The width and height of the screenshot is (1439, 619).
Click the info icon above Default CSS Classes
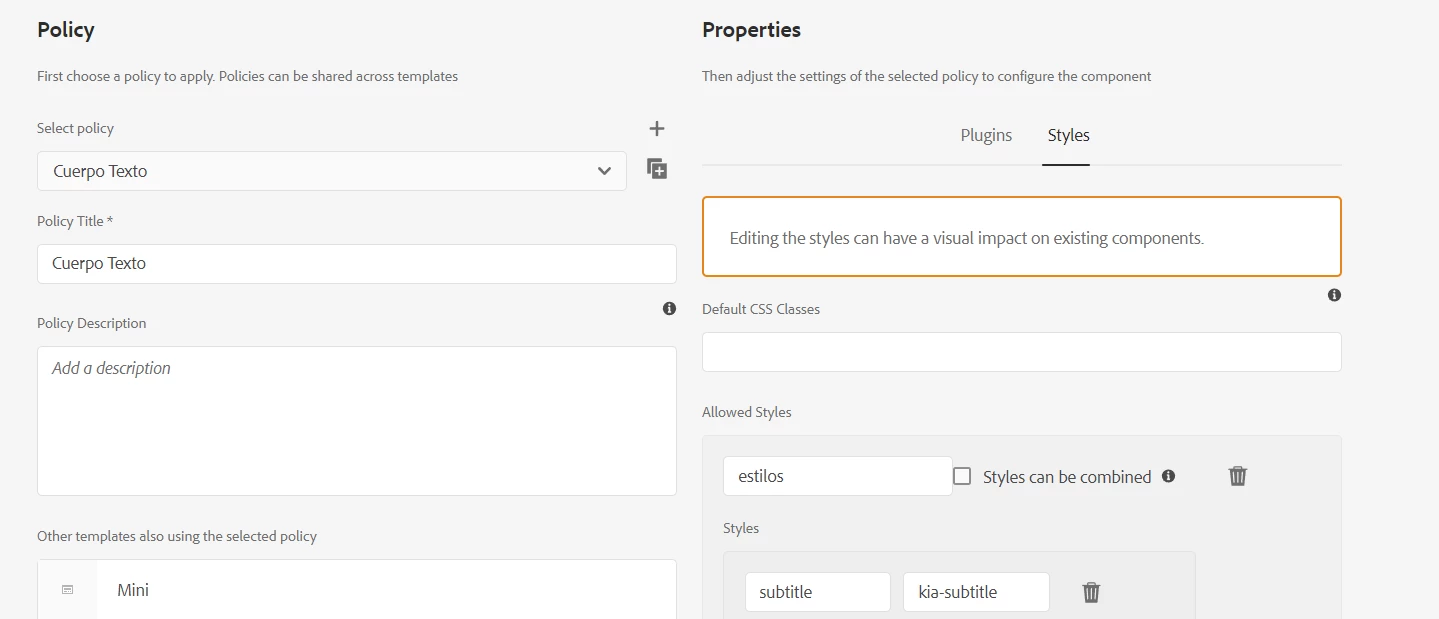tap(1334, 295)
